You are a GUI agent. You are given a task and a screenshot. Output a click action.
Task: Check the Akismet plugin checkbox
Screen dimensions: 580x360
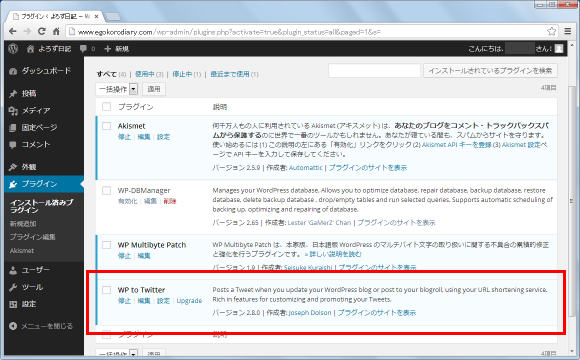(x=107, y=126)
